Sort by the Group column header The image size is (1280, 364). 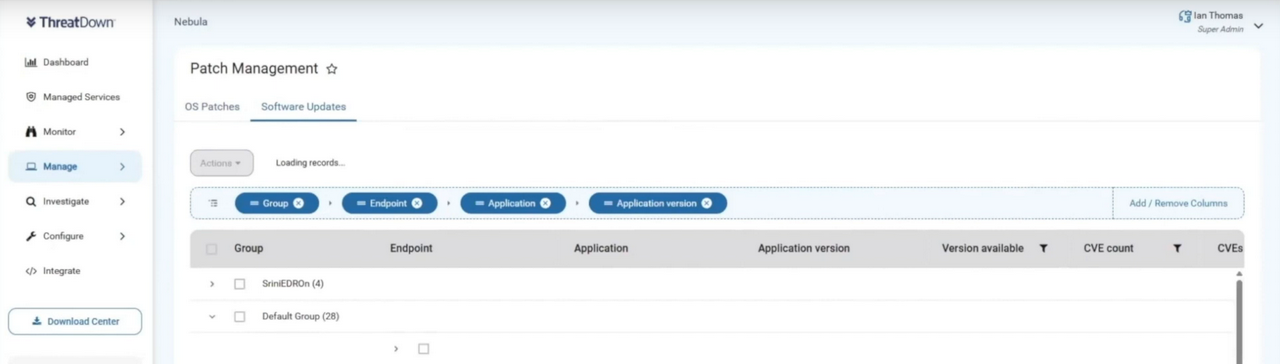coord(249,248)
